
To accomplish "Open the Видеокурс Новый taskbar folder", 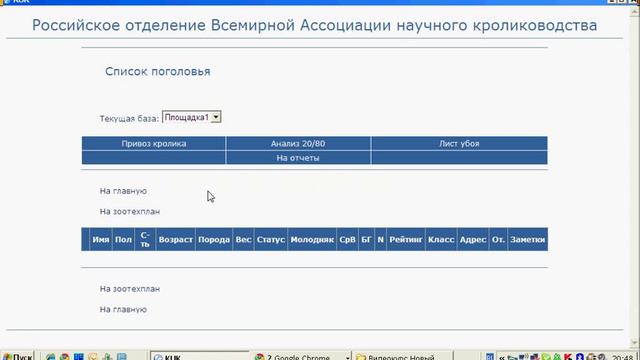I will point(402,356).
